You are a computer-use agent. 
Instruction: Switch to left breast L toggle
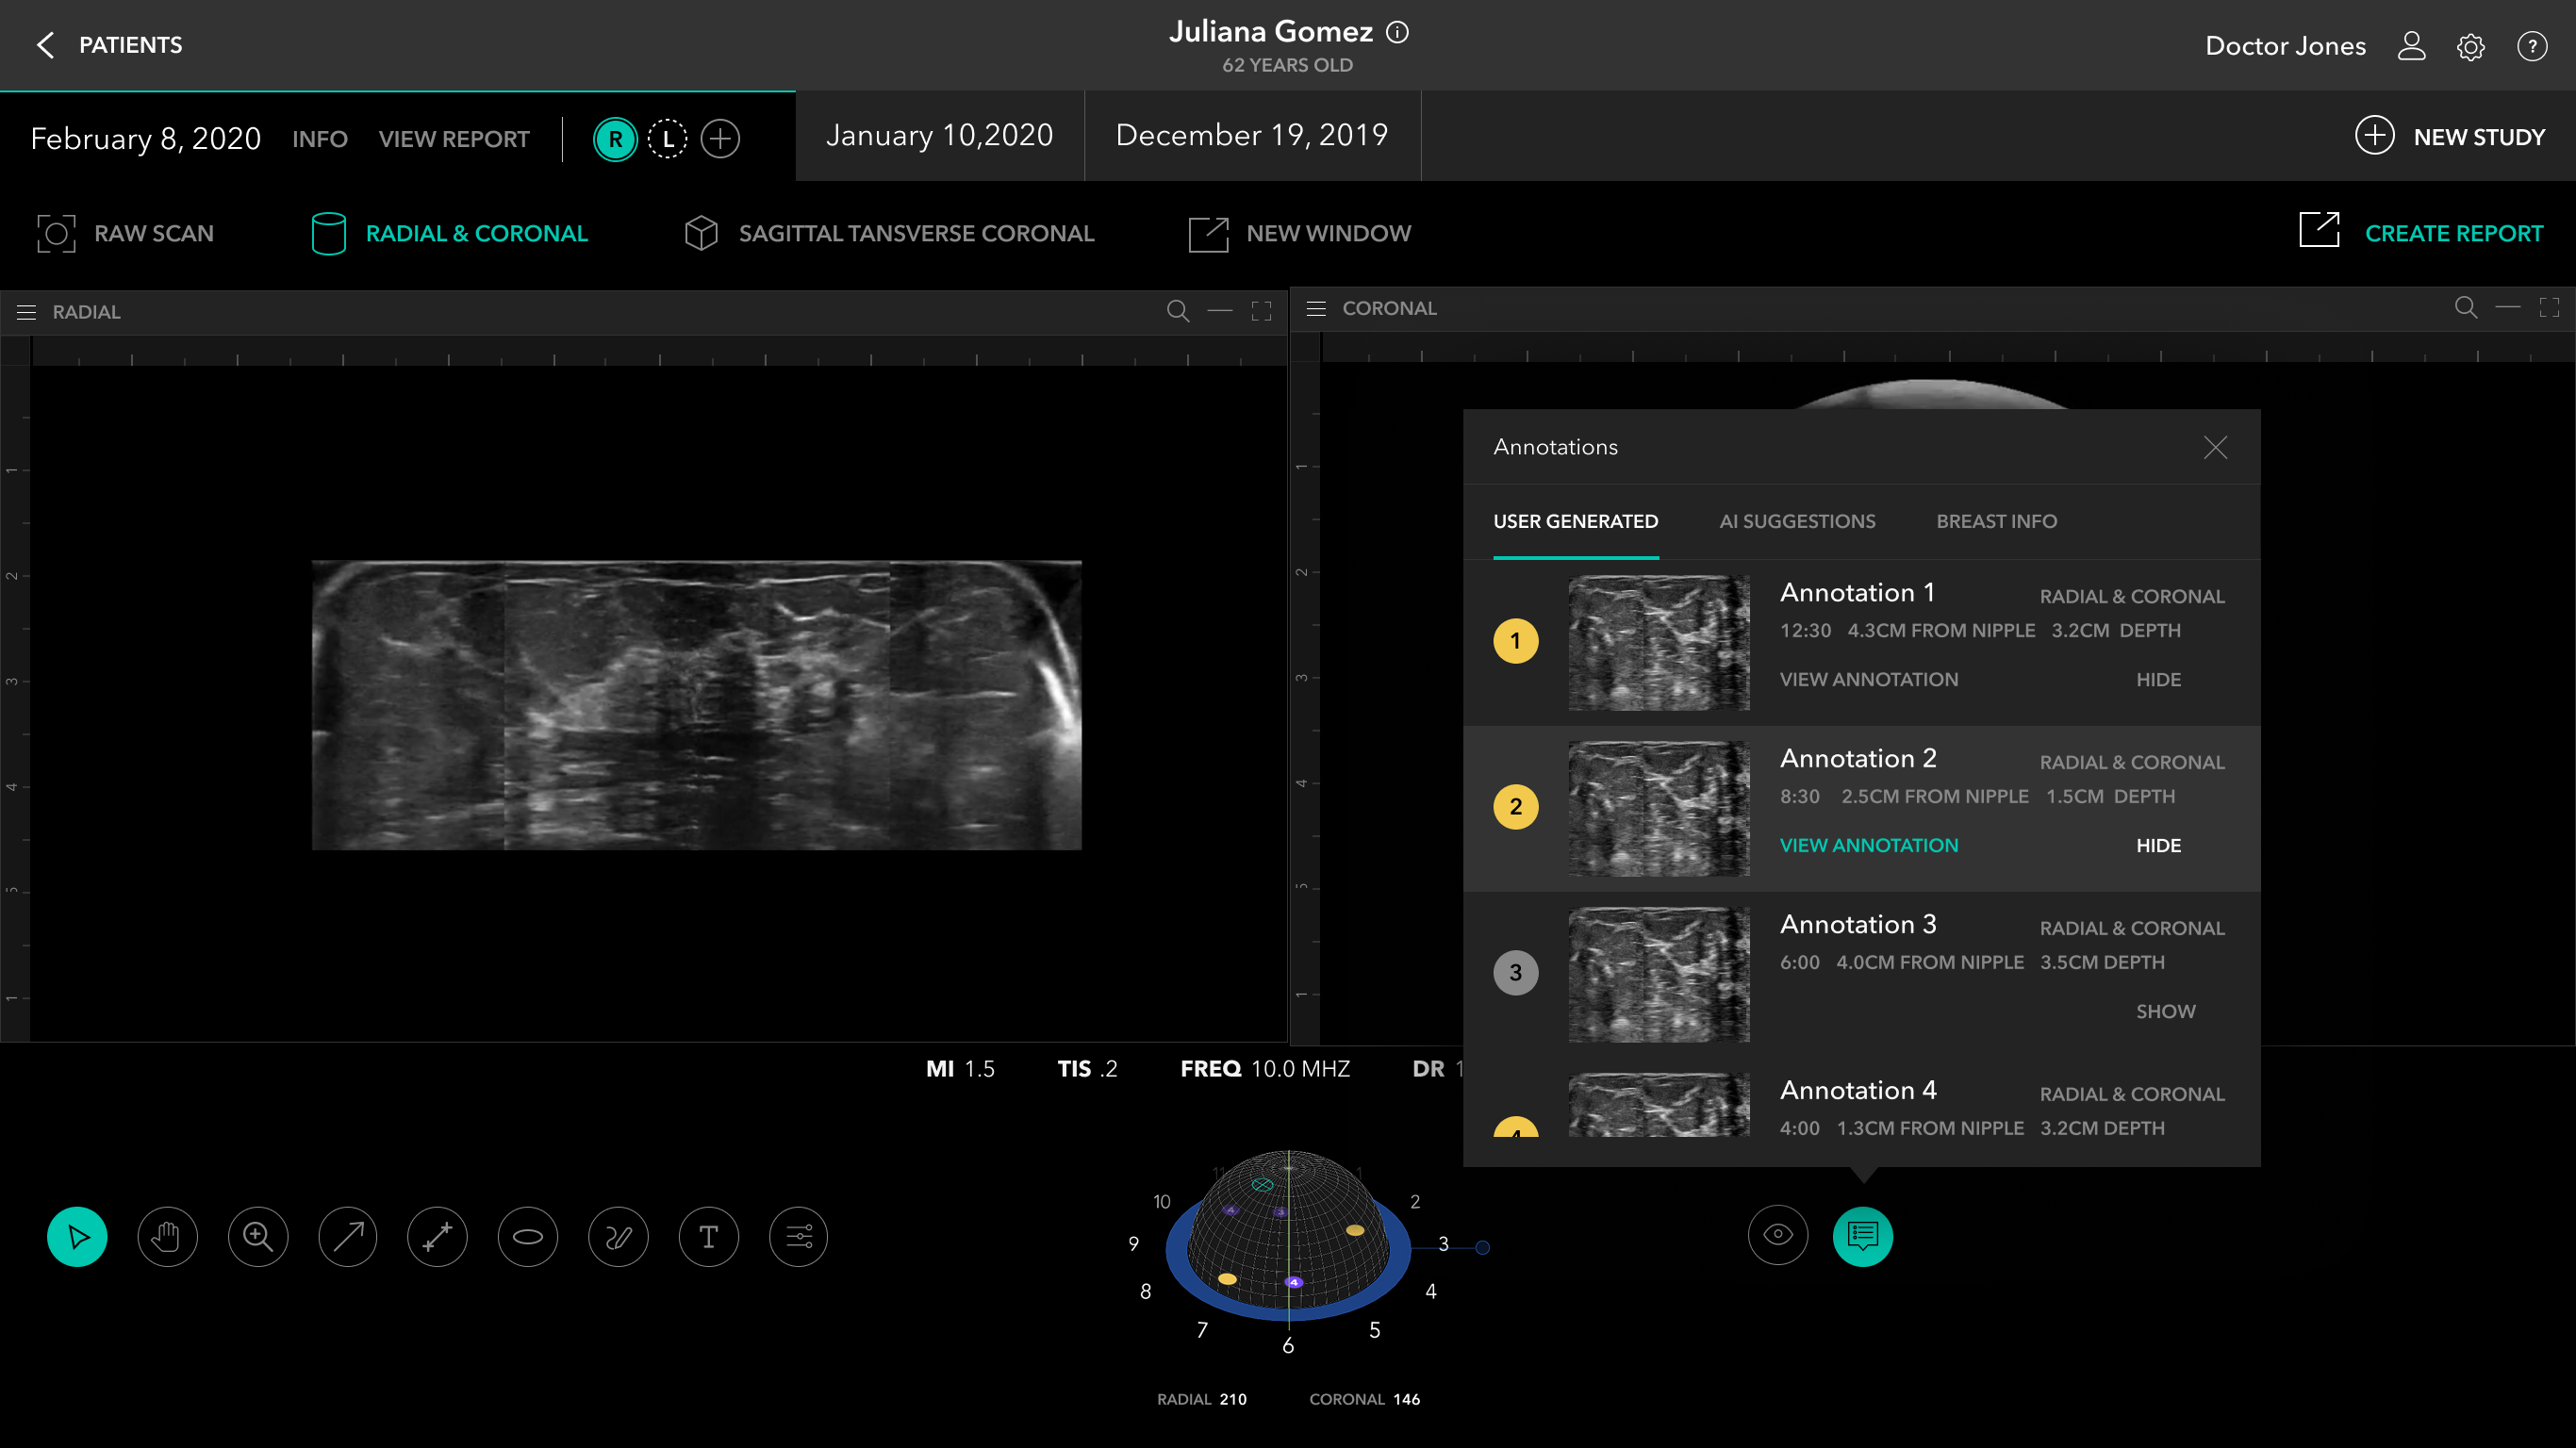[x=667, y=139]
